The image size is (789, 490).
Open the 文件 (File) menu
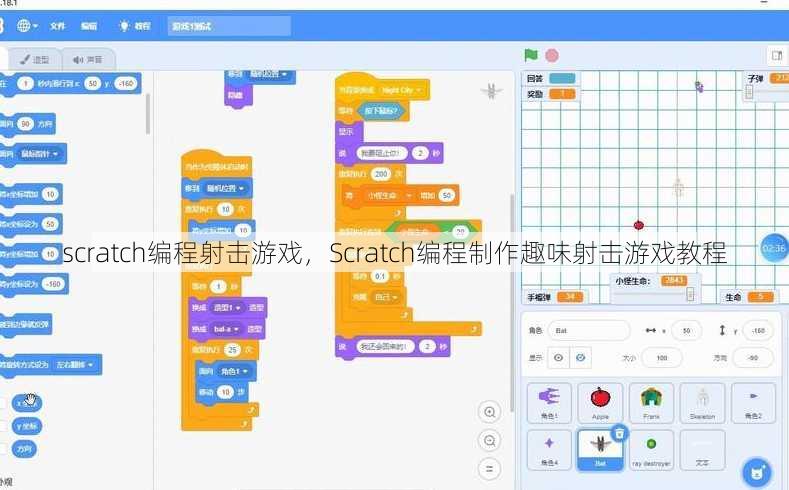[58, 26]
